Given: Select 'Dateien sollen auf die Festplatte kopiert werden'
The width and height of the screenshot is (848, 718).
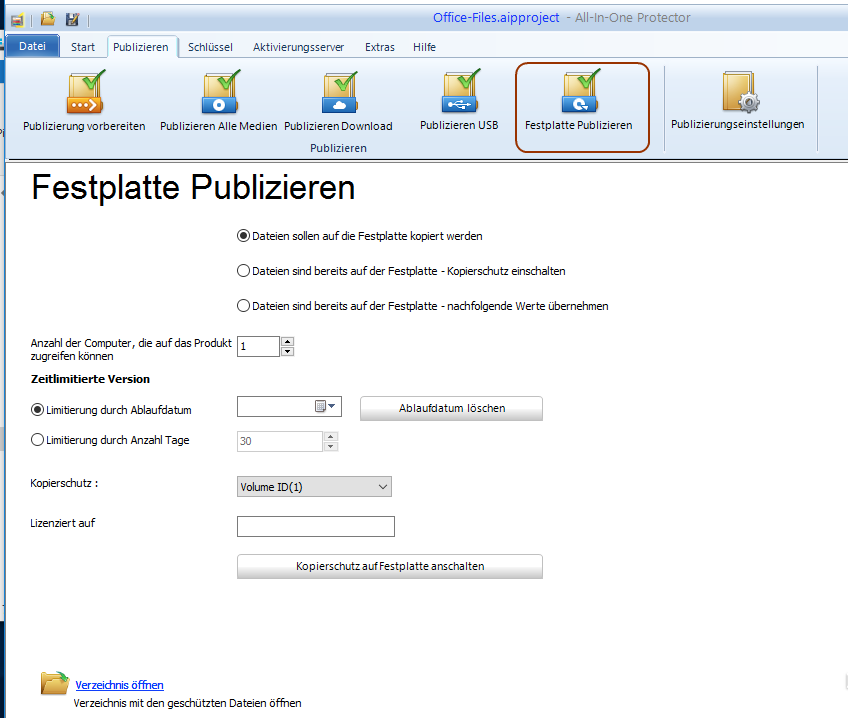Looking at the screenshot, I should [x=243, y=236].
